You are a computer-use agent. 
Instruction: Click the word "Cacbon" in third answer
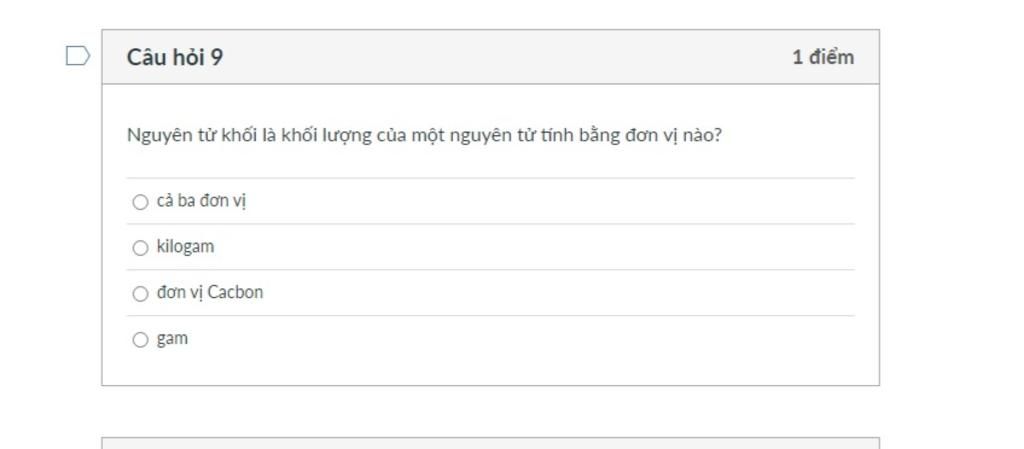pyautogui.click(x=235, y=292)
